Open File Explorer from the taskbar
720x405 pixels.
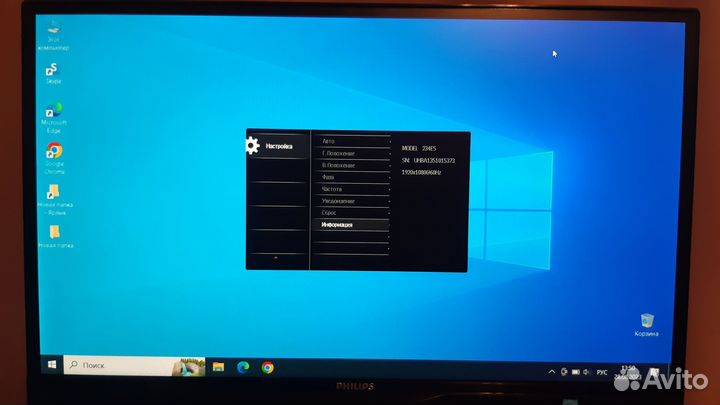[218, 367]
